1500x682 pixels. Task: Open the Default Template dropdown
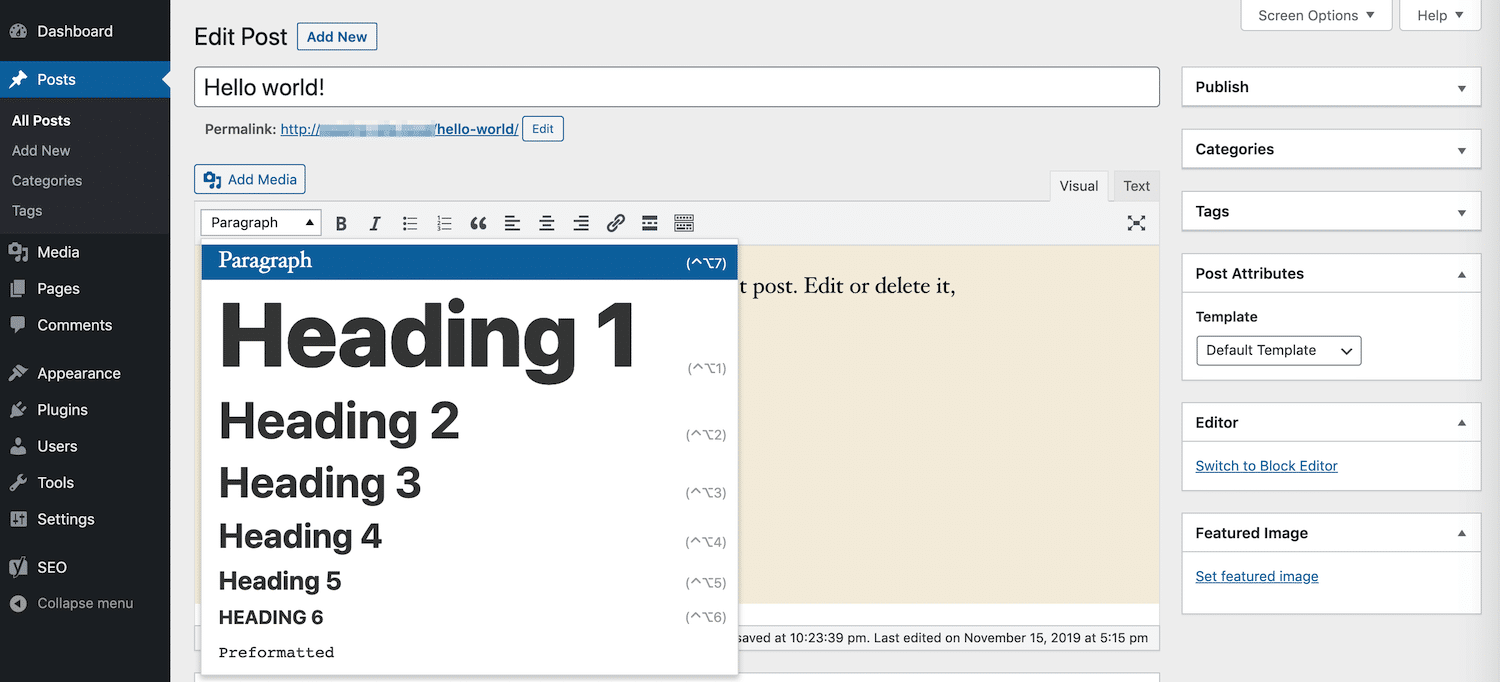click(1278, 350)
